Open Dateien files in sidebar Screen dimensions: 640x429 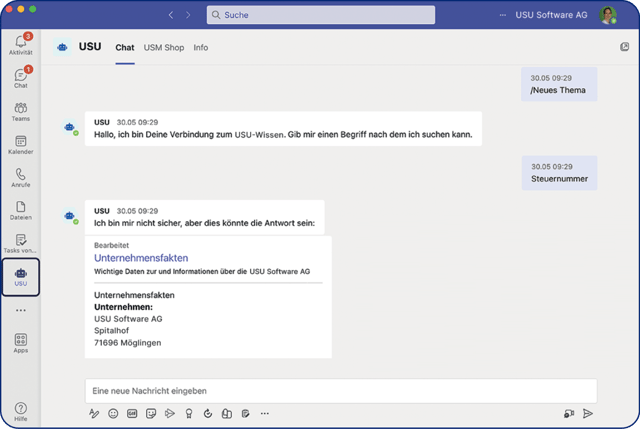coord(20,210)
